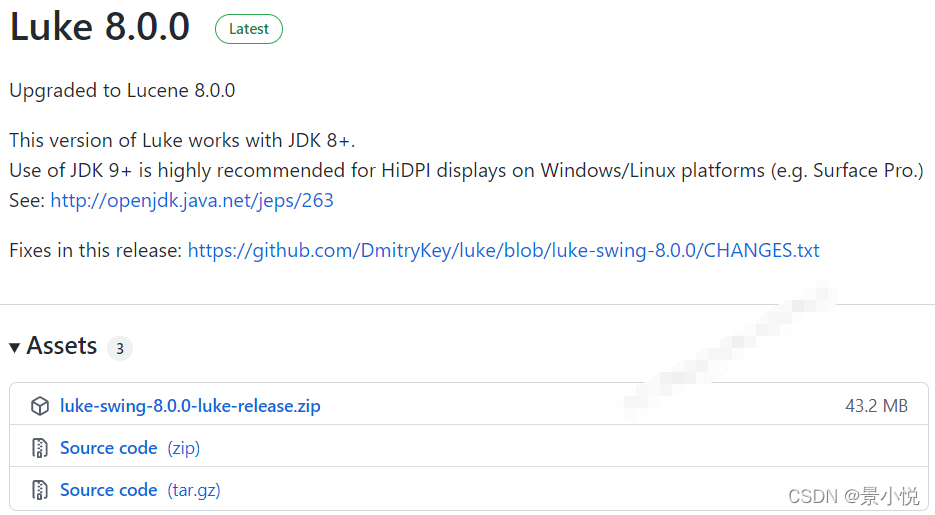Viewport: 935px width, 515px height.
Task: Open the openjdk.java.net/jeps/263 link
Action: pyautogui.click(x=192, y=200)
